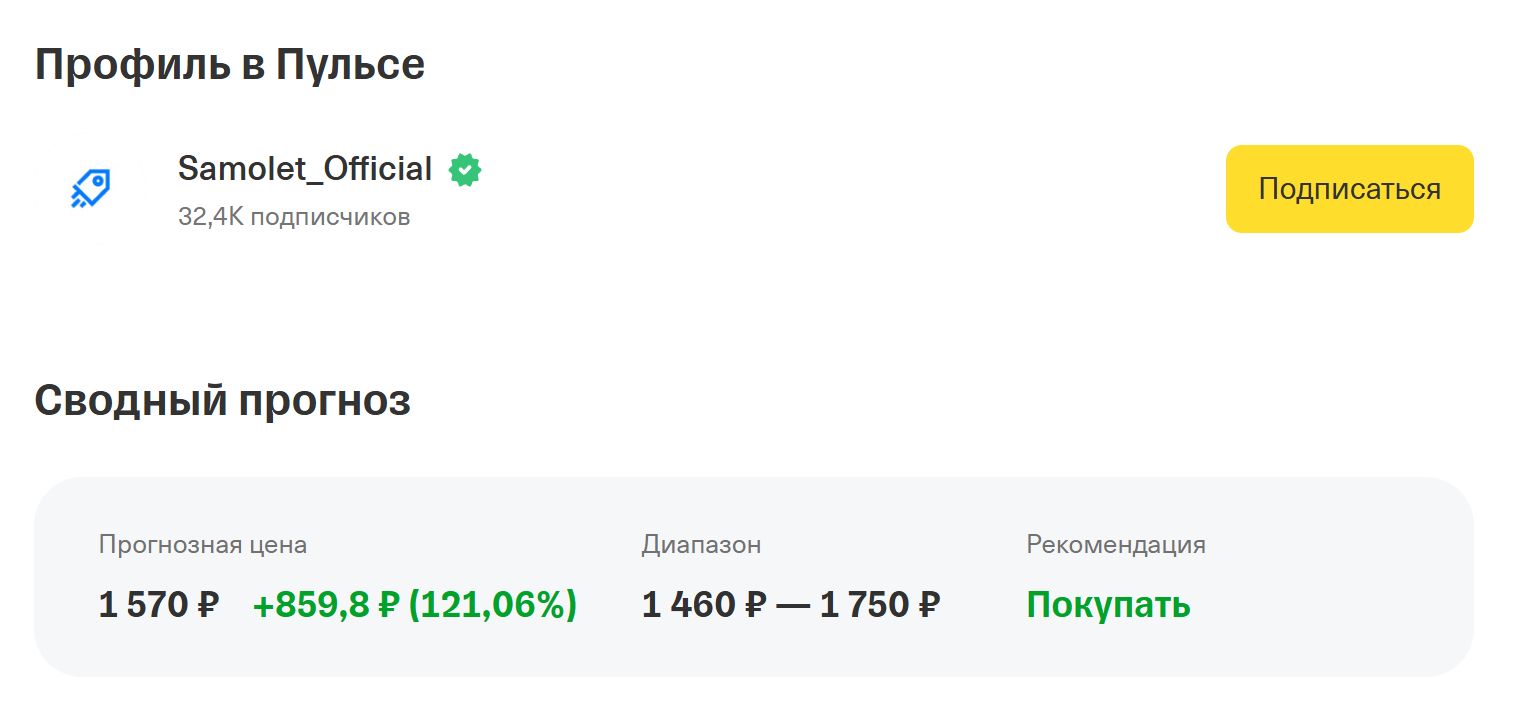
Task: Click the 1 460 ₽ lower range value
Action: (704, 605)
